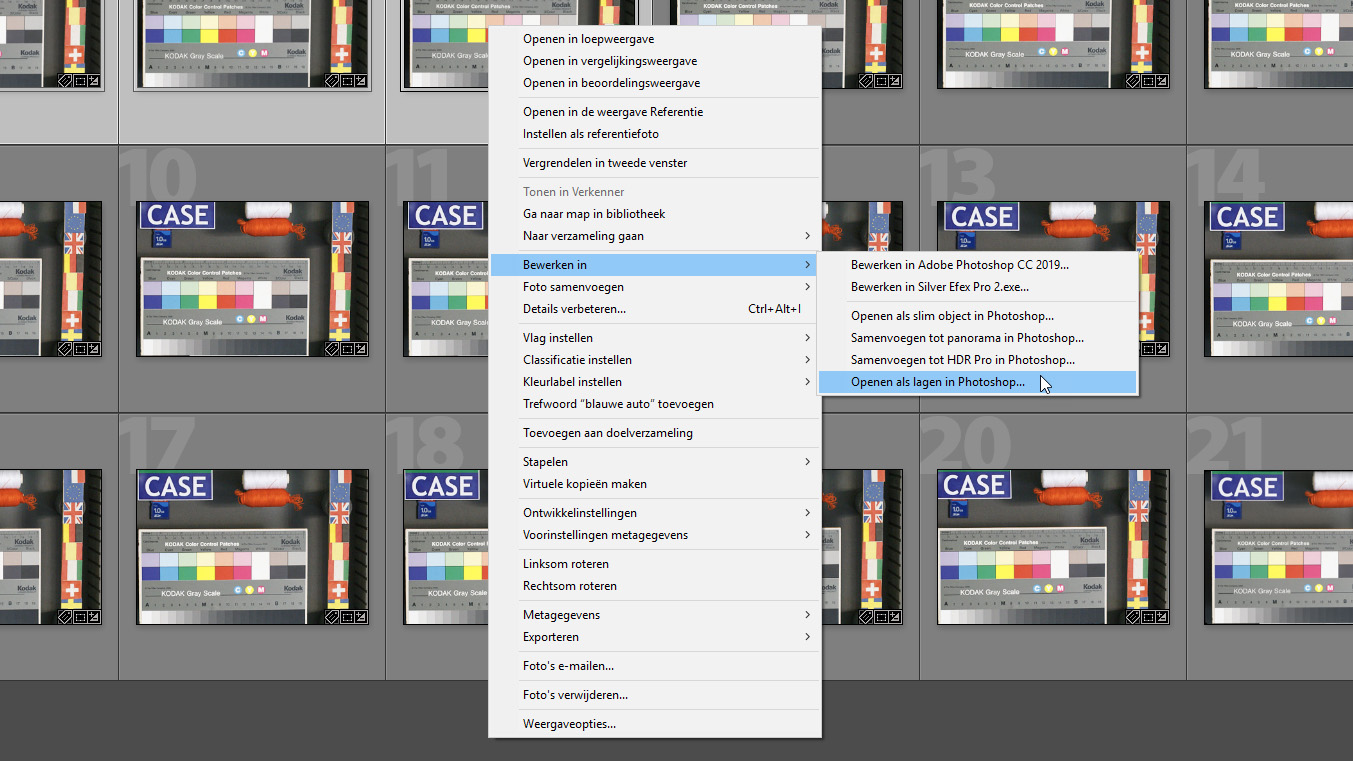
Task: Select 'Rechtsom roteren'
Action: pyautogui.click(x=655, y=586)
